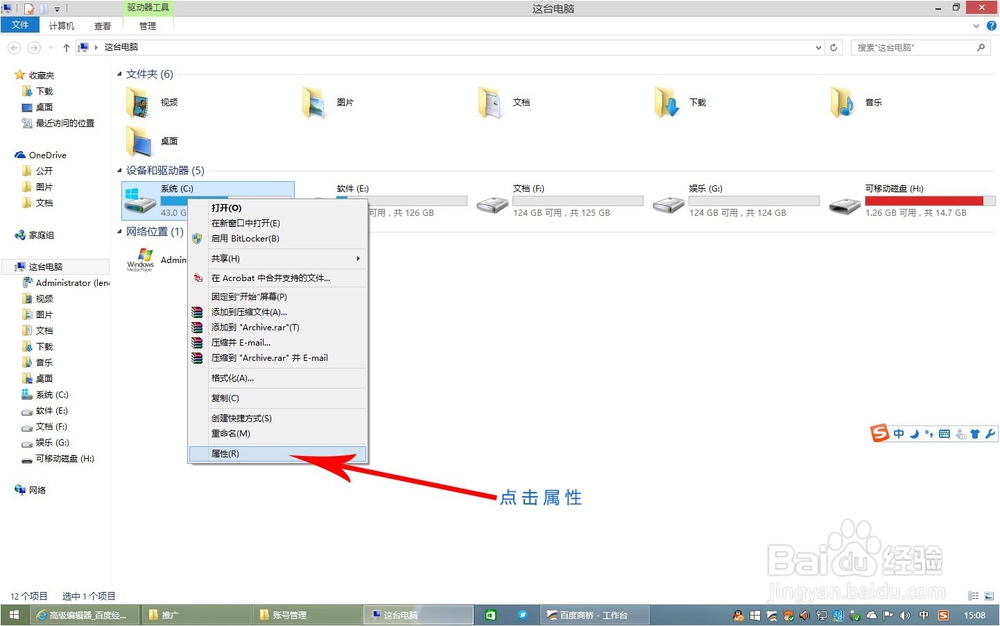Click 这台电脑 in the address bar
1000x626 pixels.
[x=121, y=47]
